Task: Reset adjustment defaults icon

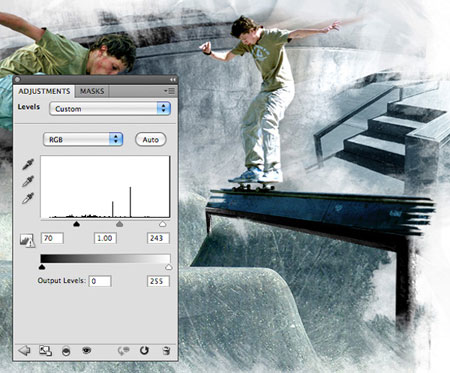Action: click(x=144, y=350)
